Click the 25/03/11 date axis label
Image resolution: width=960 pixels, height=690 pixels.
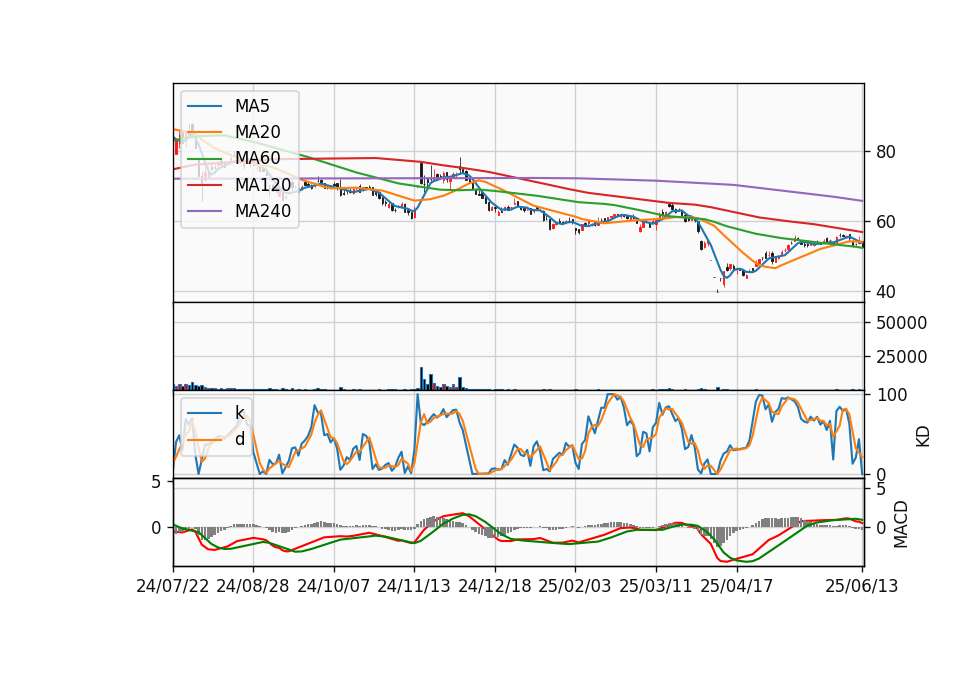pos(656,586)
